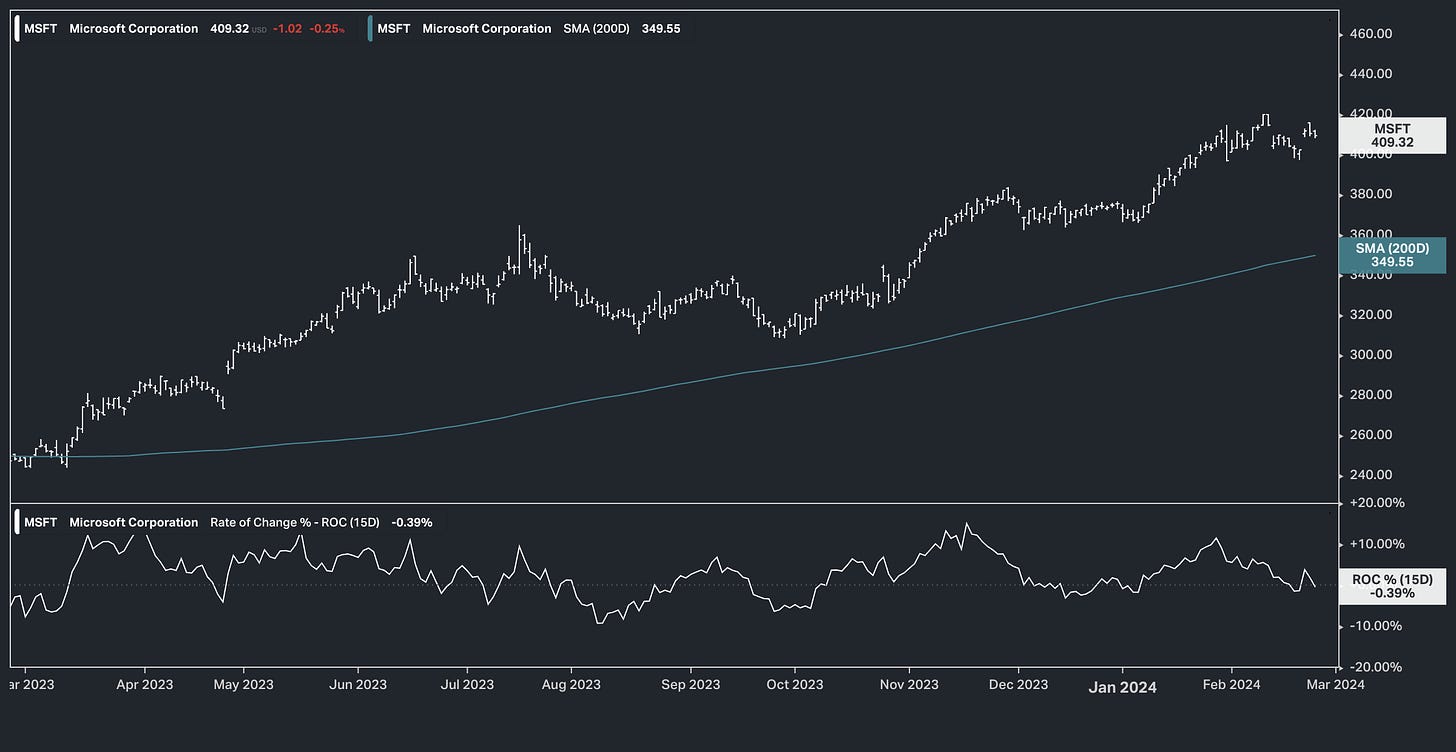Click 'Microsoft Corporation' in the ROC panel legend
This screenshot has height=752, width=1456.
(x=134, y=522)
